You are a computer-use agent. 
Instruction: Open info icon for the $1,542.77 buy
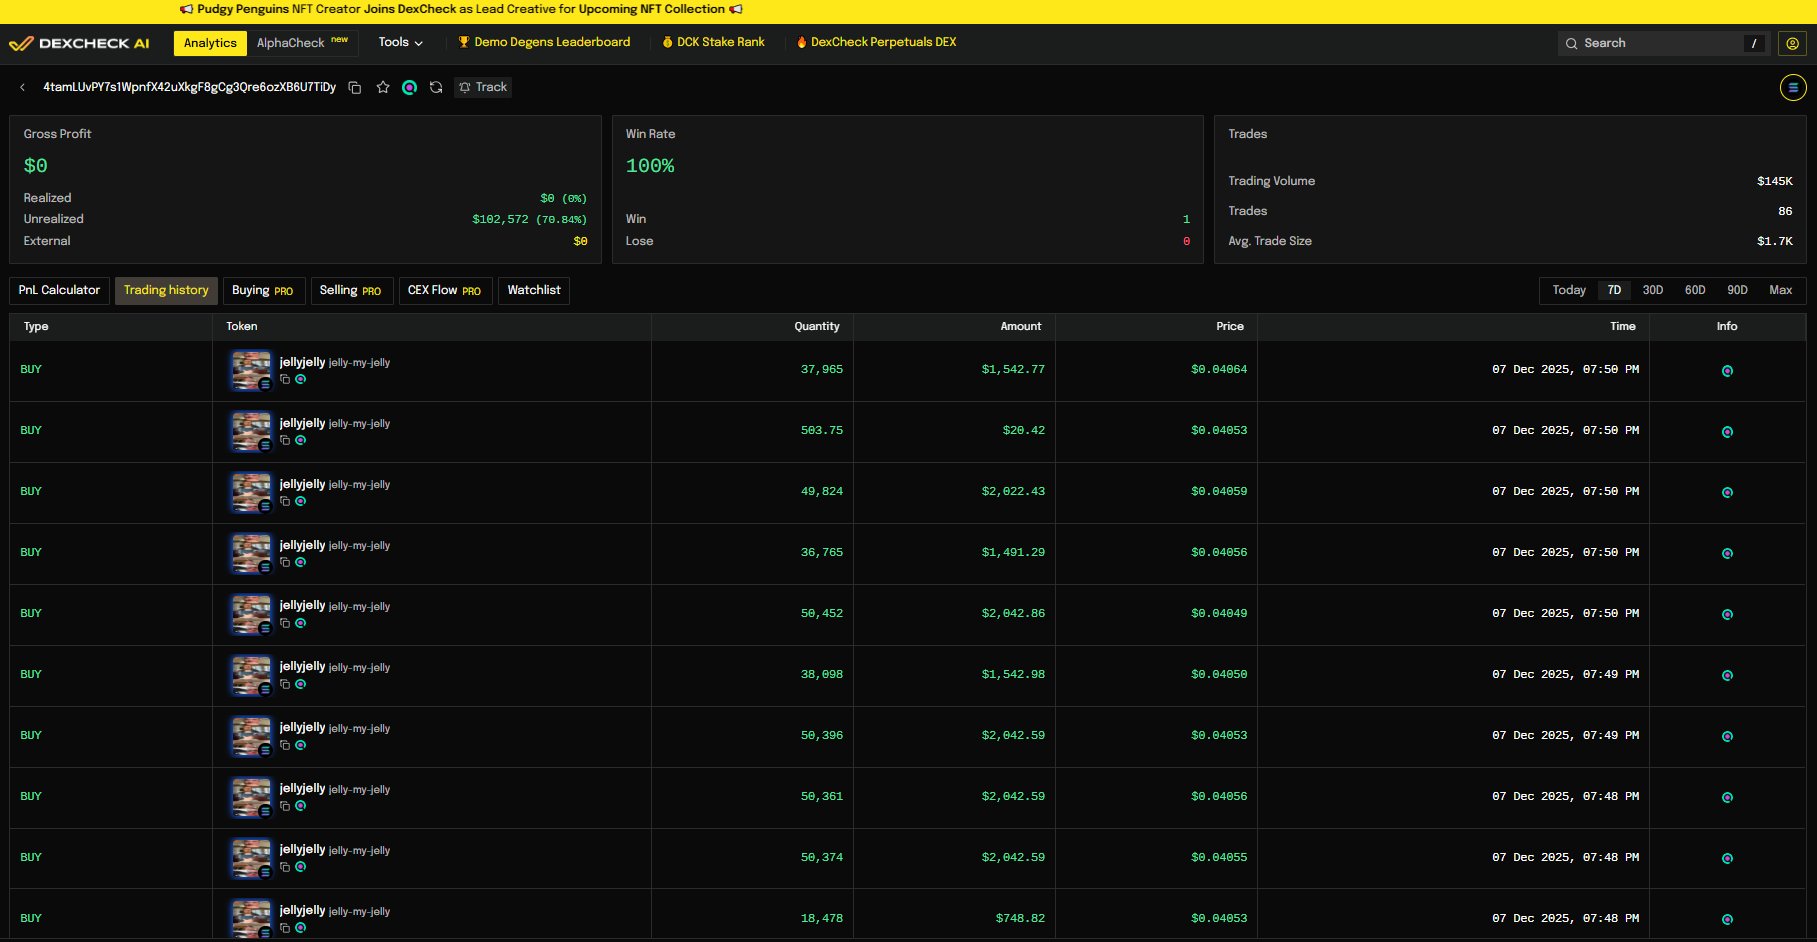pos(1726,371)
